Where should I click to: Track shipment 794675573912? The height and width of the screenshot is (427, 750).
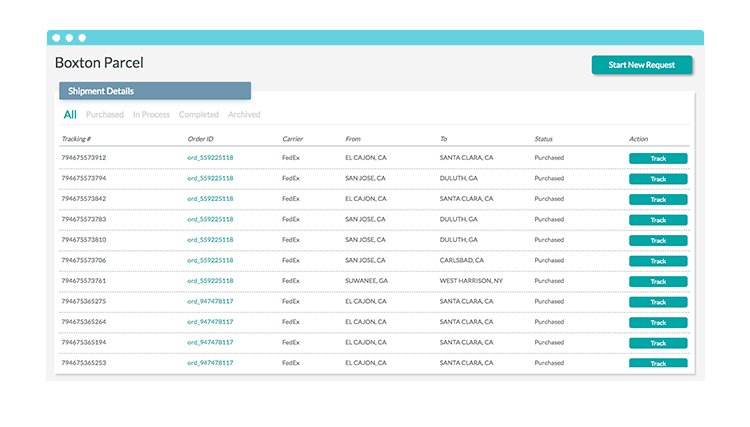point(658,158)
